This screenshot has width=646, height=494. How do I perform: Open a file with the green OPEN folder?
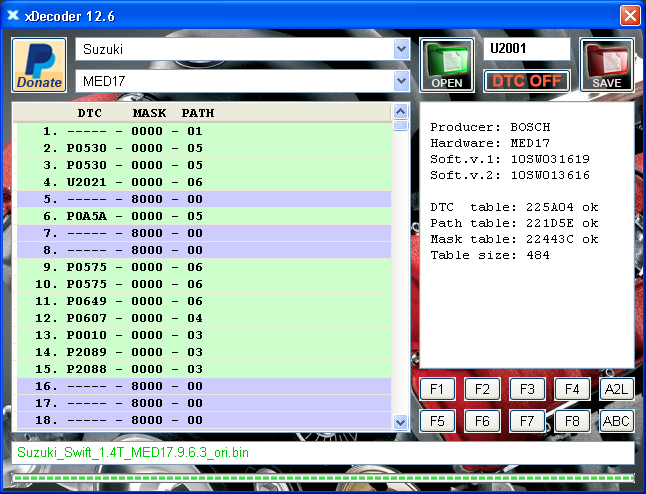tap(447, 65)
